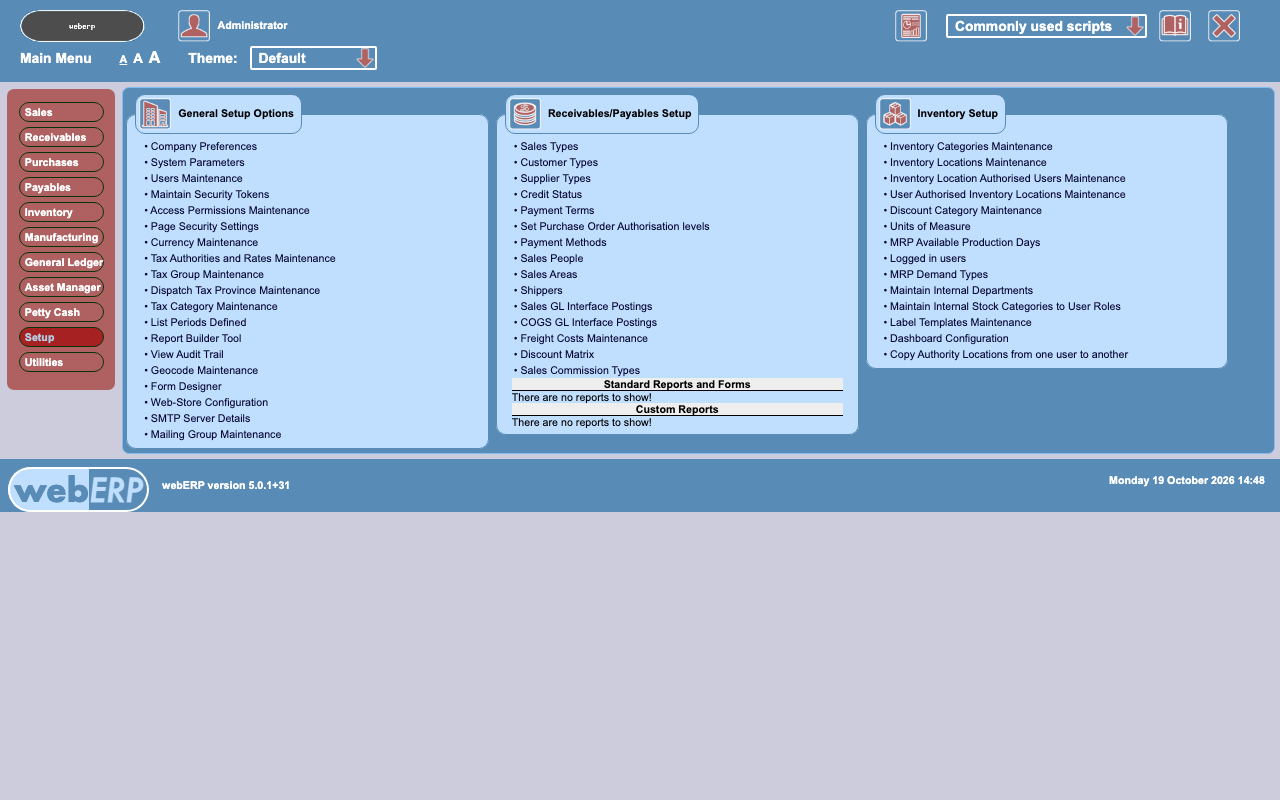Viewport: 1280px width, 800px height.
Task: Open the manual book icon
Action: [1175, 26]
